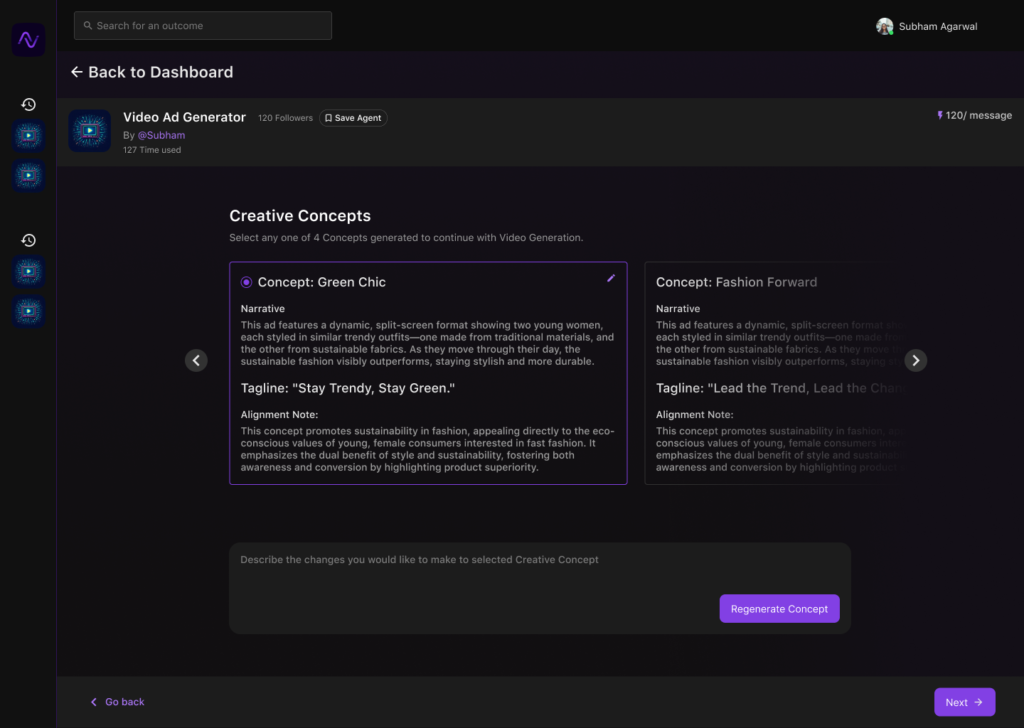Click the Next button
Viewport: 1024px width, 728px height.
coord(964,702)
